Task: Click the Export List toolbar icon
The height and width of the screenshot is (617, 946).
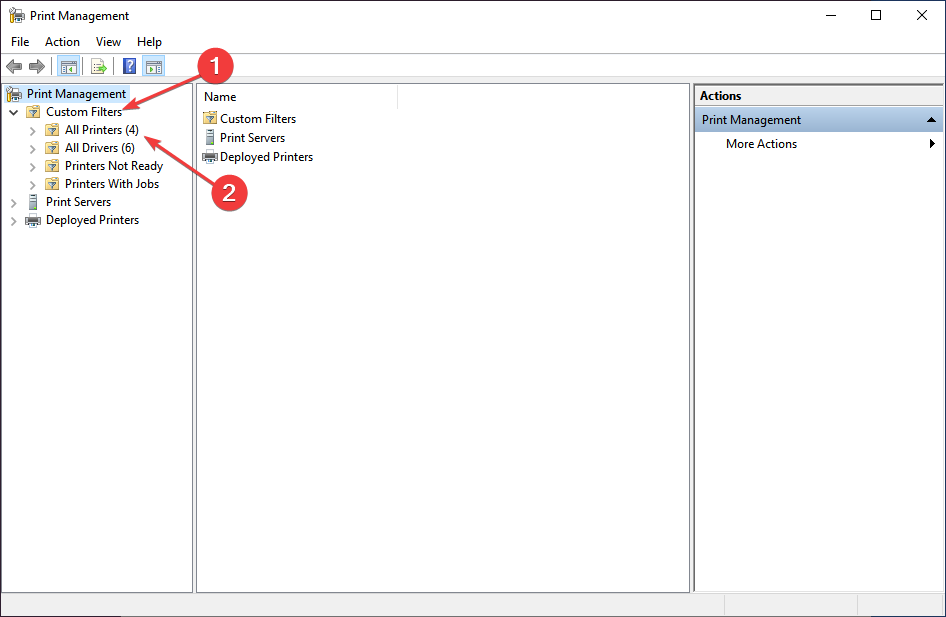Action: pos(98,66)
